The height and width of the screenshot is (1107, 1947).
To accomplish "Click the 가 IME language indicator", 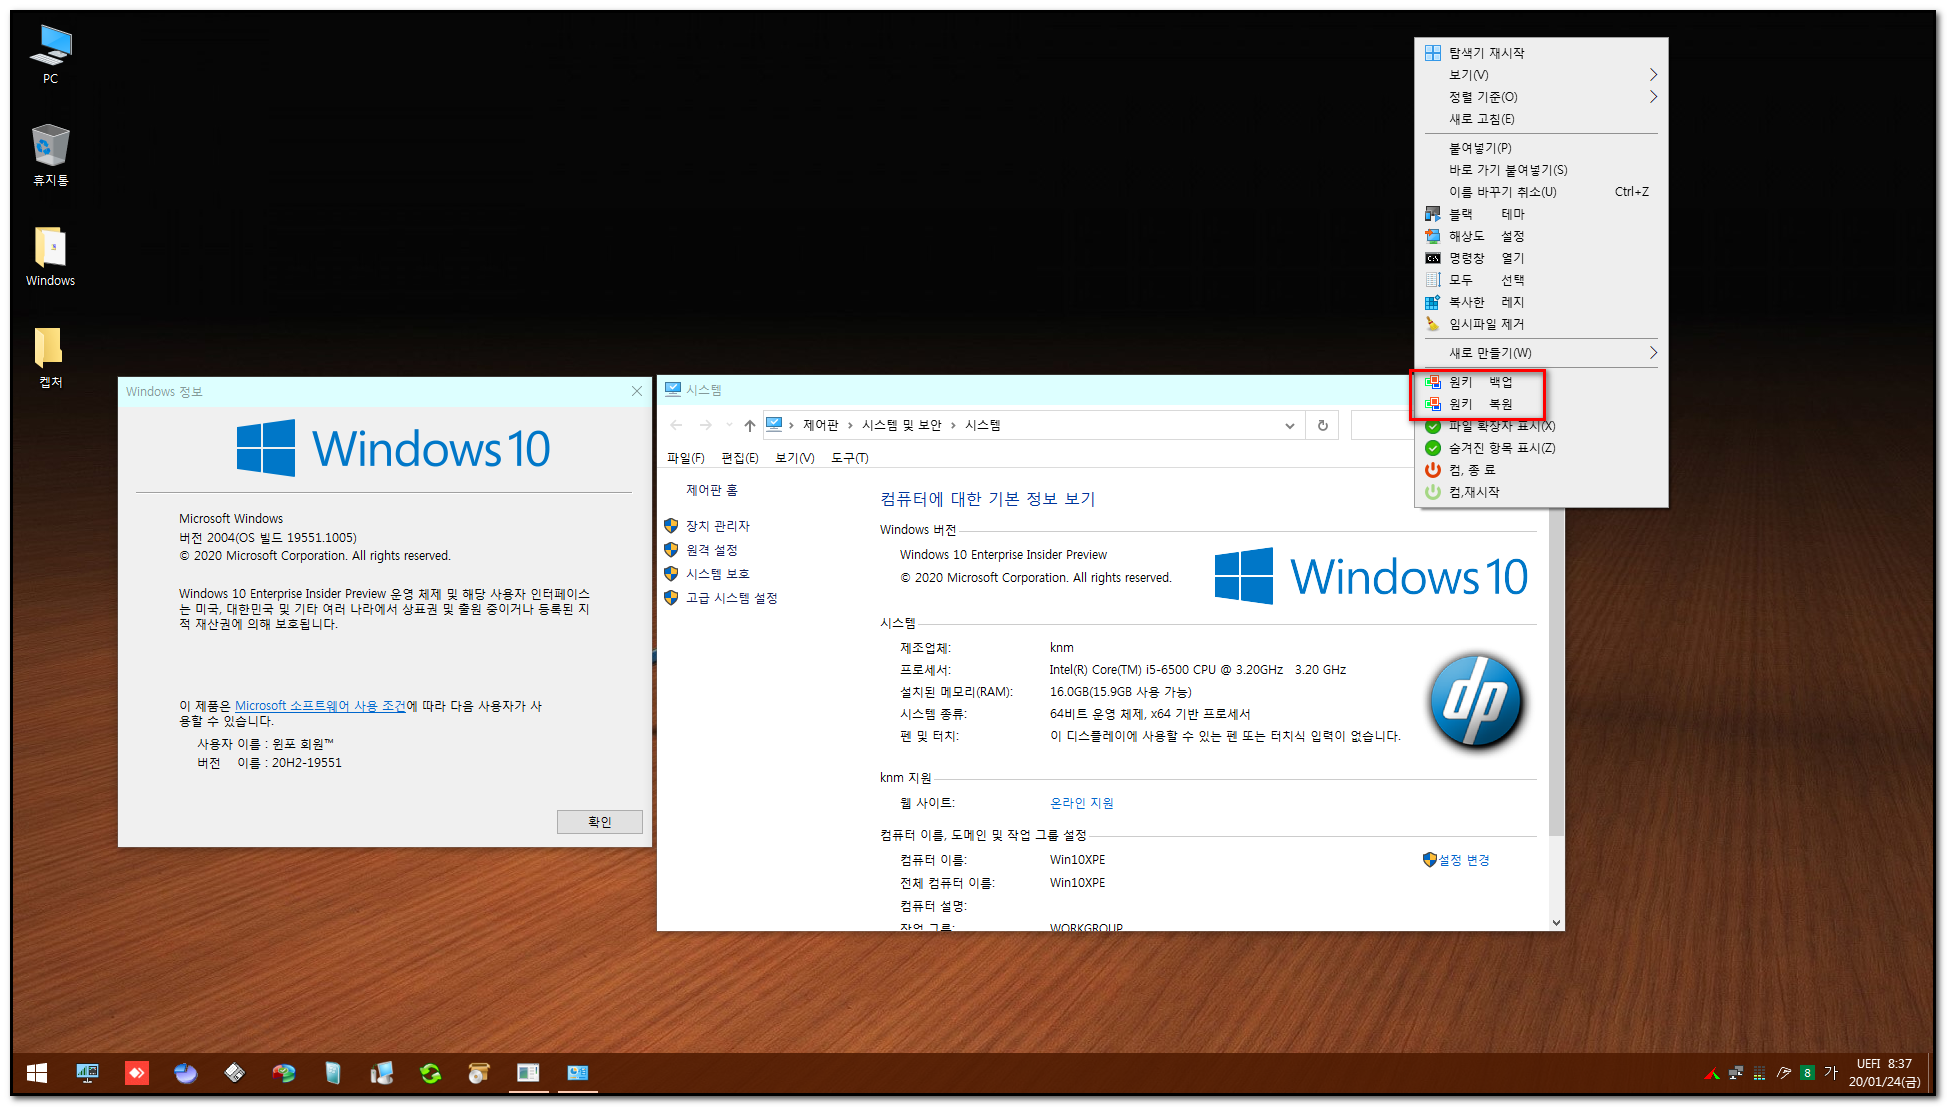I will pyautogui.click(x=1831, y=1073).
